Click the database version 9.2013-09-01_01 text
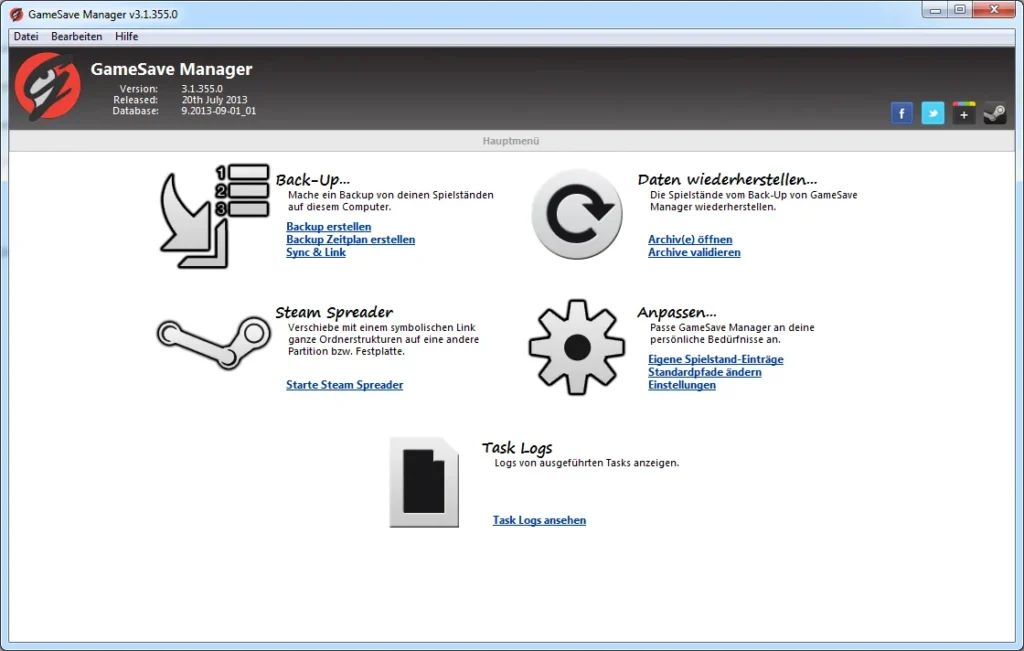This screenshot has width=1024, height=651. [x=219, y=111]
